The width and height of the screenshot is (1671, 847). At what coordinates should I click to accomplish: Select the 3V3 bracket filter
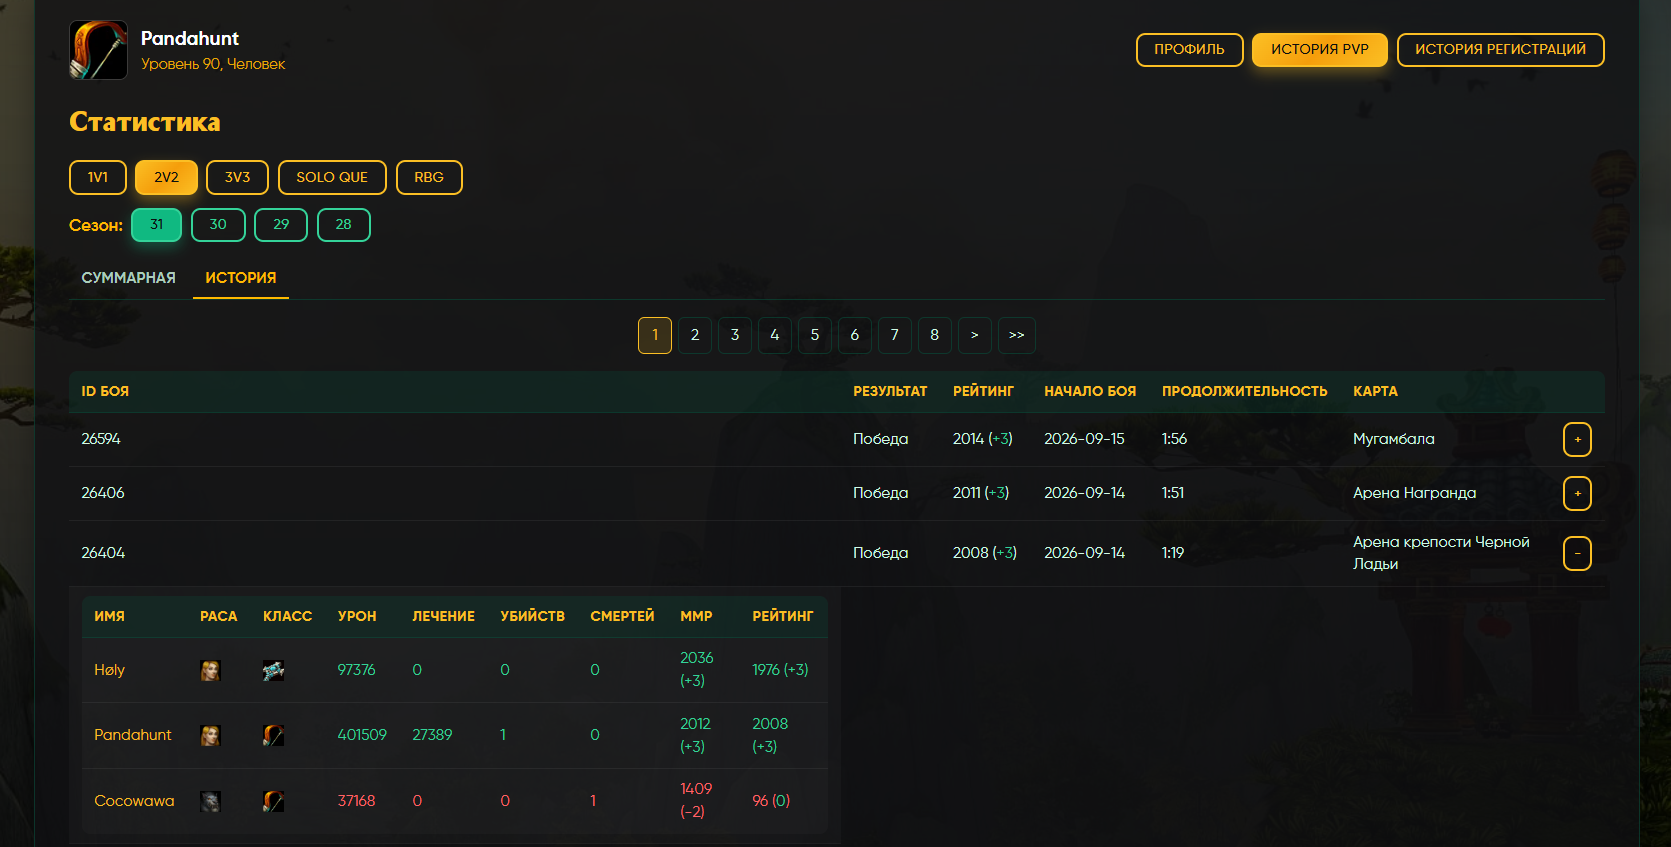pyautogui.click(x=237, y=177)
